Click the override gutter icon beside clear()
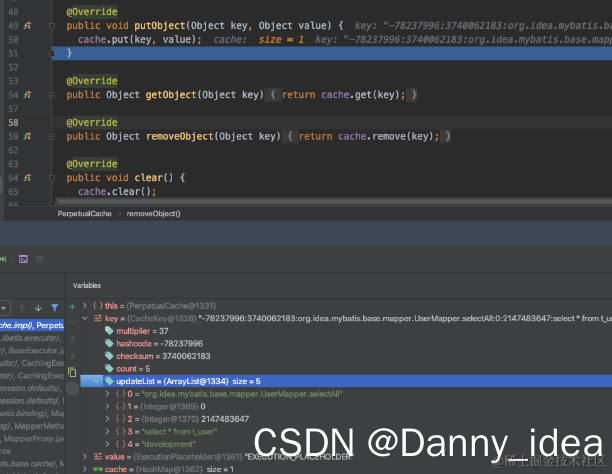The height and width of the screenshot is (474, 612). click(27, 178)
